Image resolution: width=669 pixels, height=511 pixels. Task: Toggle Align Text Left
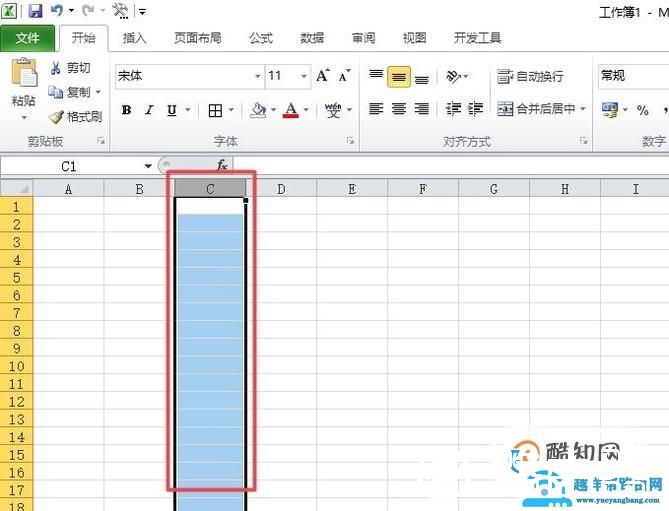[x=376, y=109]
